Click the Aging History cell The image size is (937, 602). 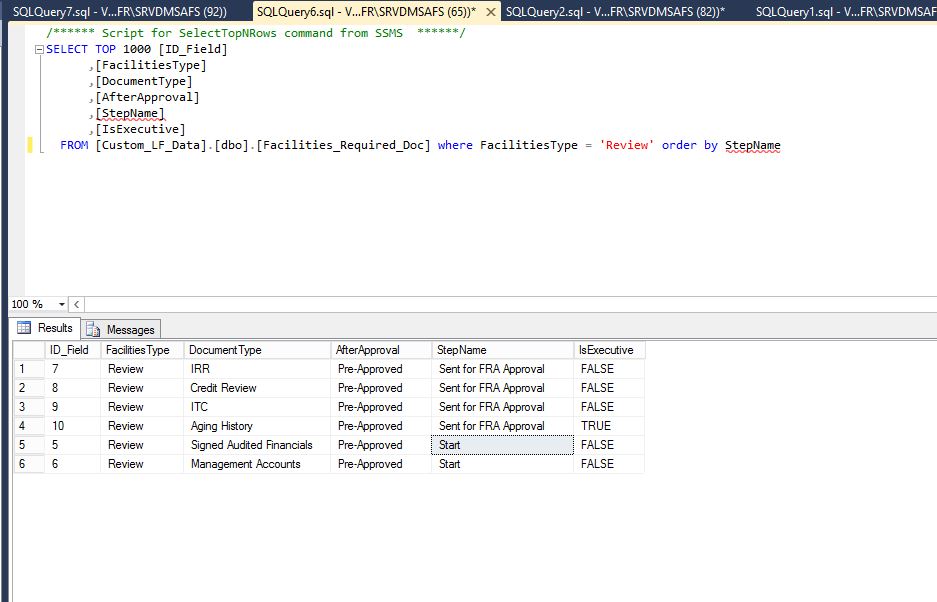tap(221, 426)
